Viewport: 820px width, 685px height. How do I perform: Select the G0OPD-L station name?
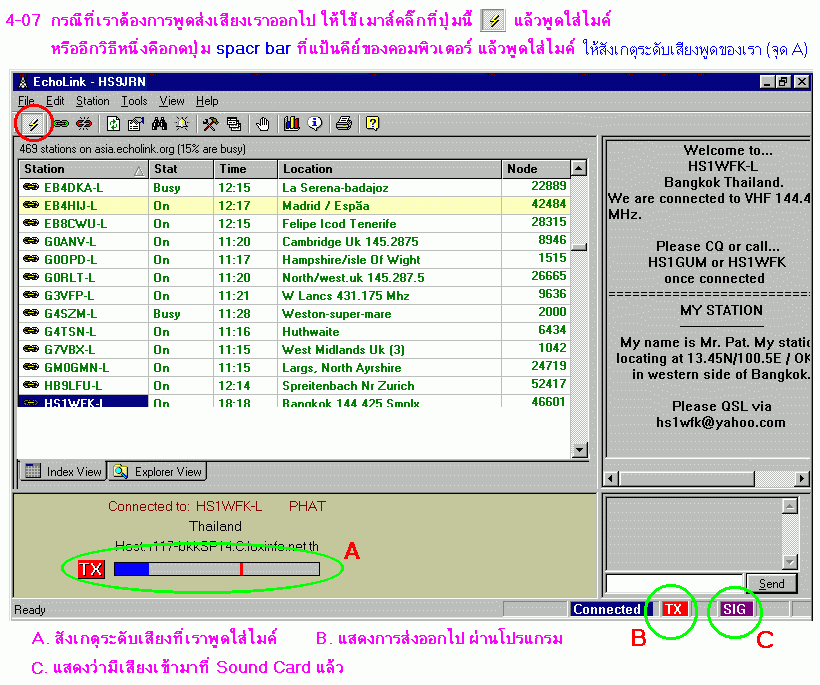[70, 260]
